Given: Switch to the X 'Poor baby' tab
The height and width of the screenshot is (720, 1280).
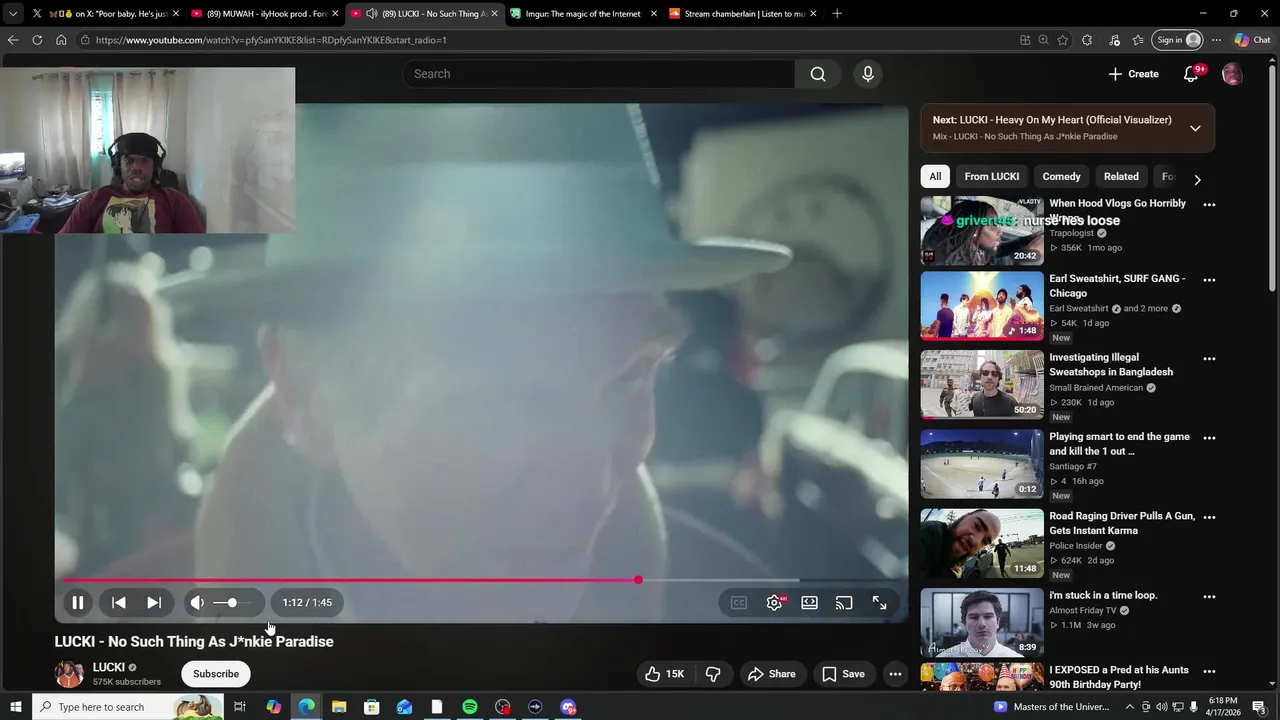Looking at the screenshot, I should click(106, 14).
